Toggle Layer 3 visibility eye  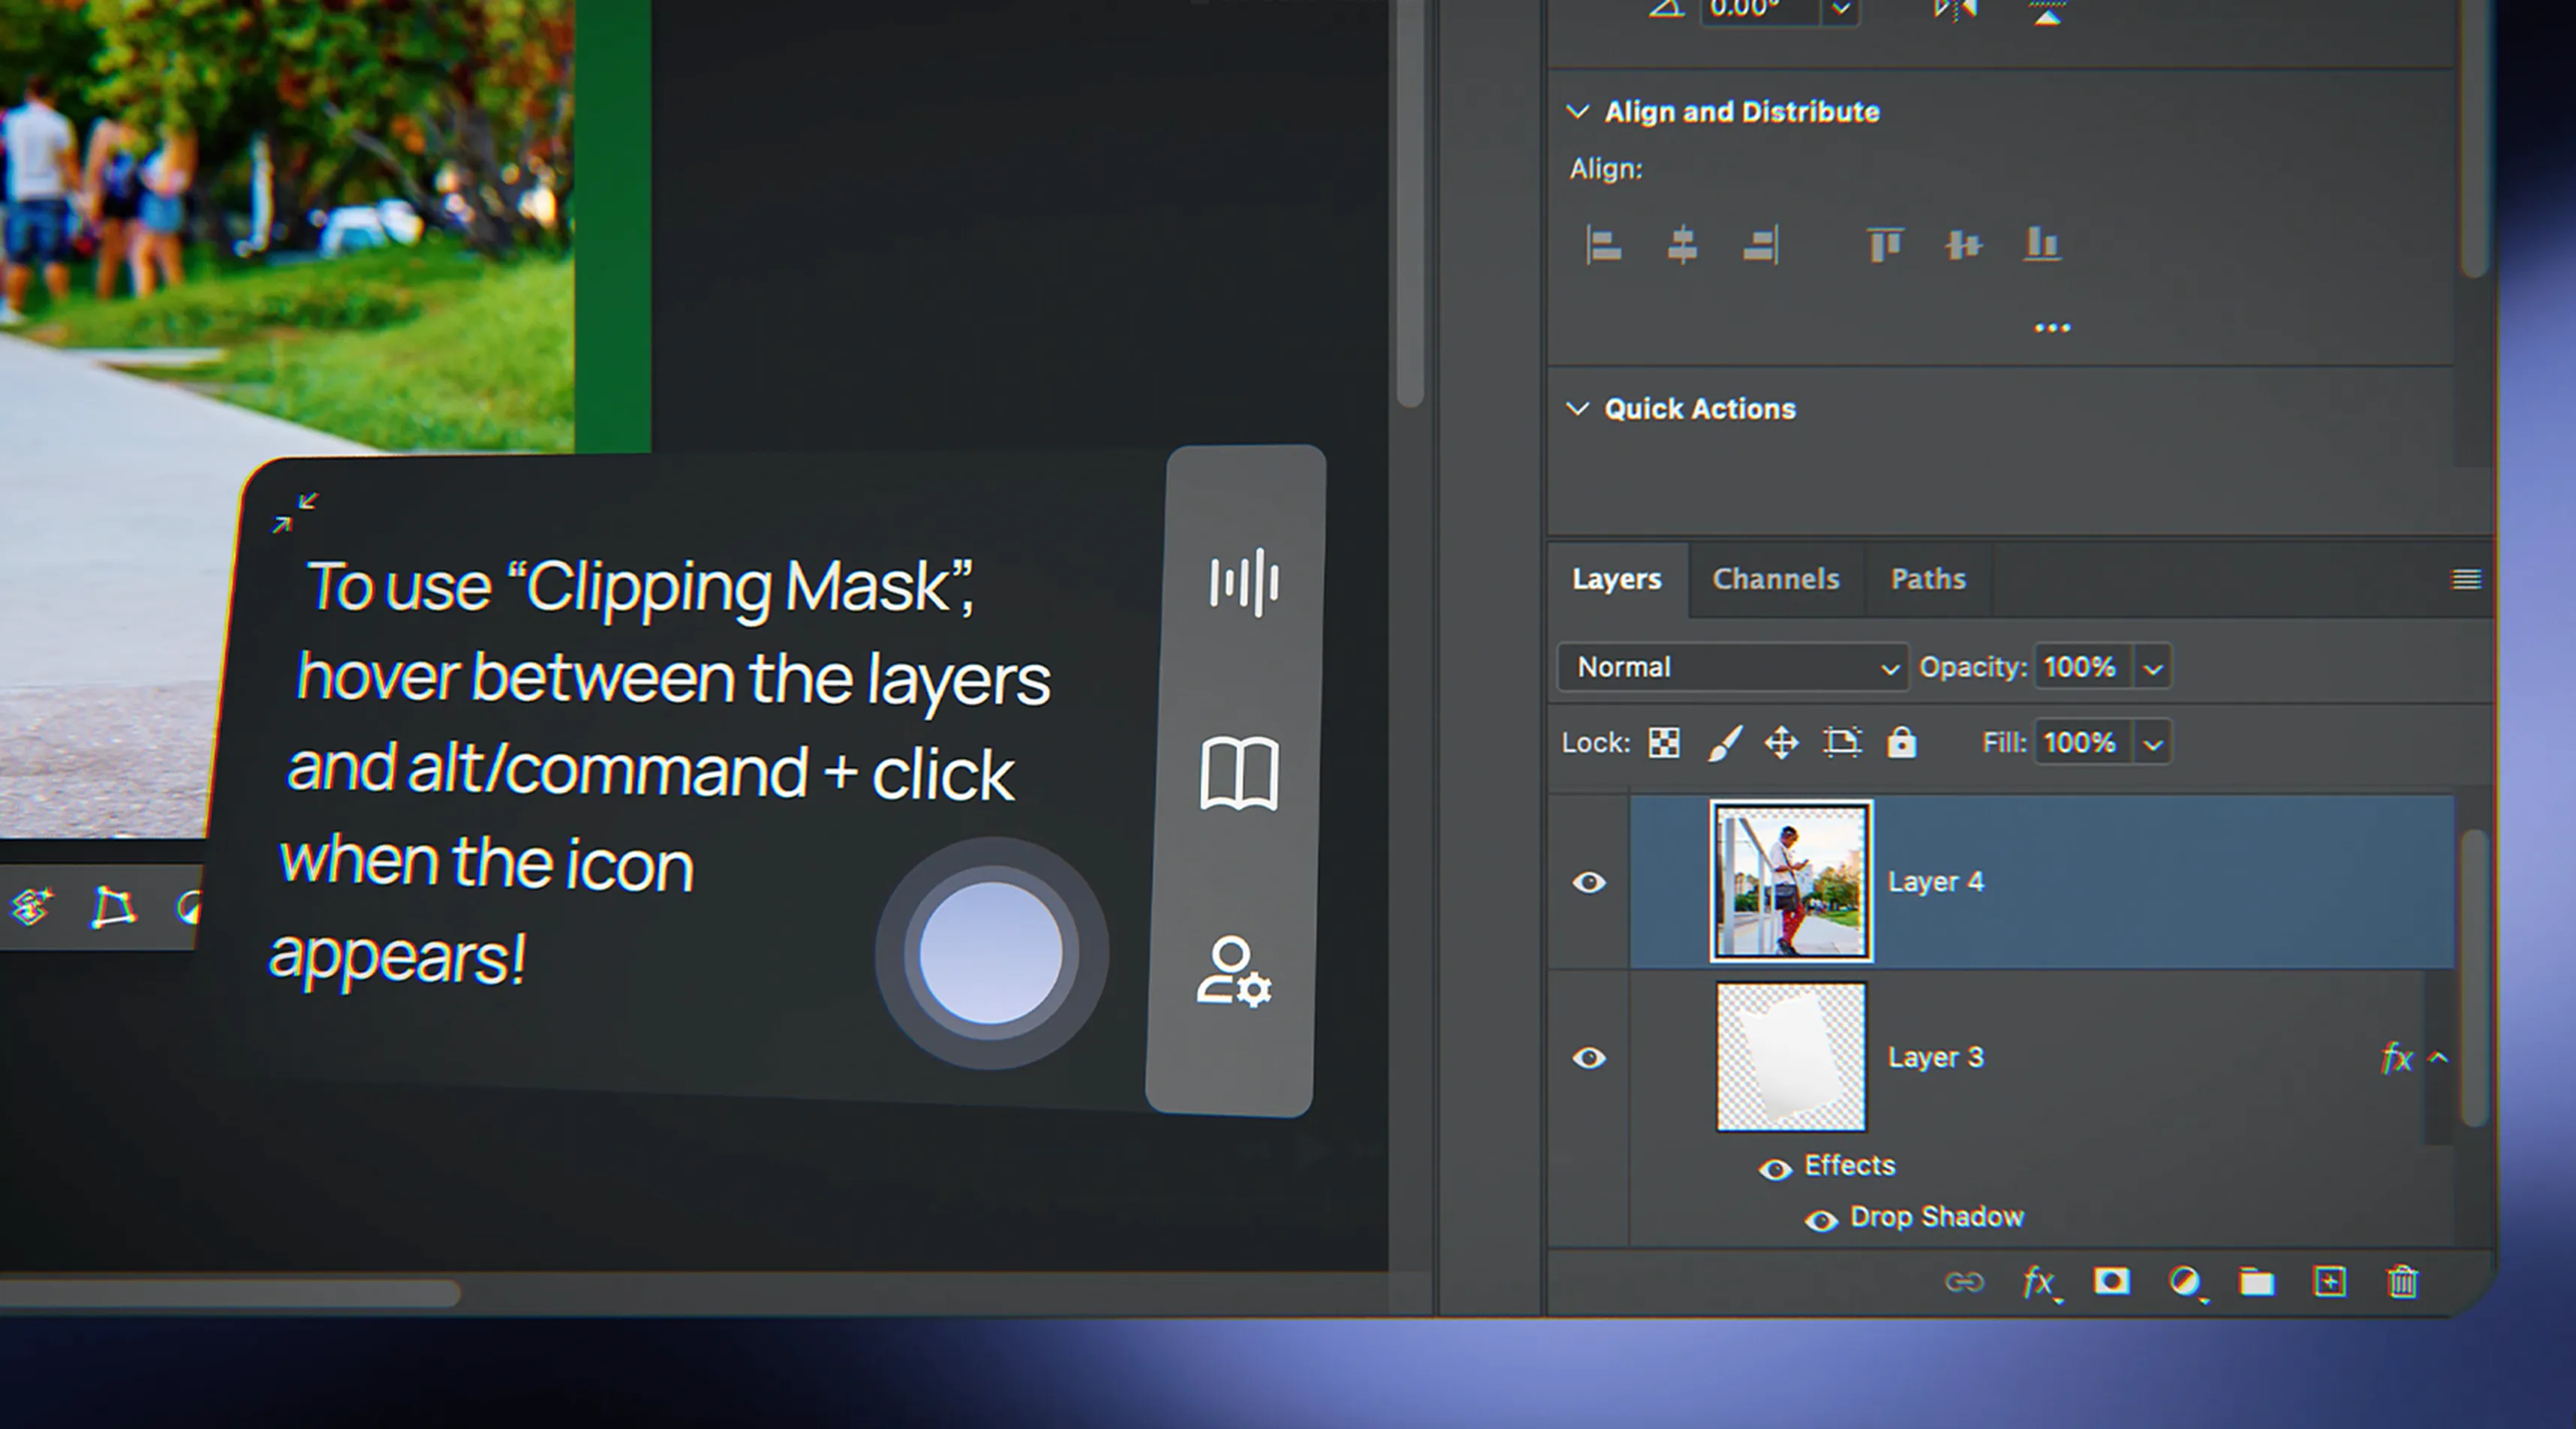[x=1589, y=1058]
